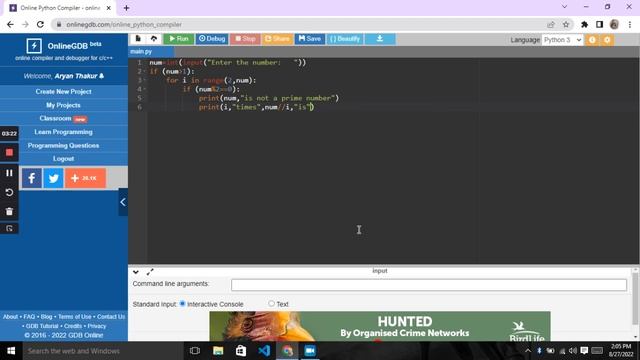Click the browser back arrow

point(10,24)
